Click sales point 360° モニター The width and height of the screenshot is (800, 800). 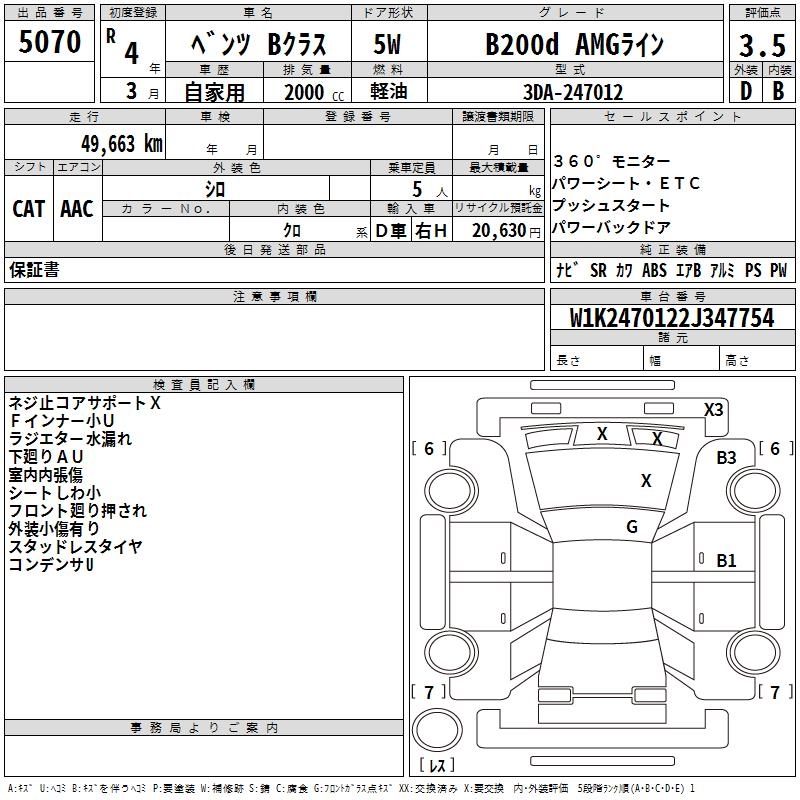pyautogui.click(x=612, y=161)
